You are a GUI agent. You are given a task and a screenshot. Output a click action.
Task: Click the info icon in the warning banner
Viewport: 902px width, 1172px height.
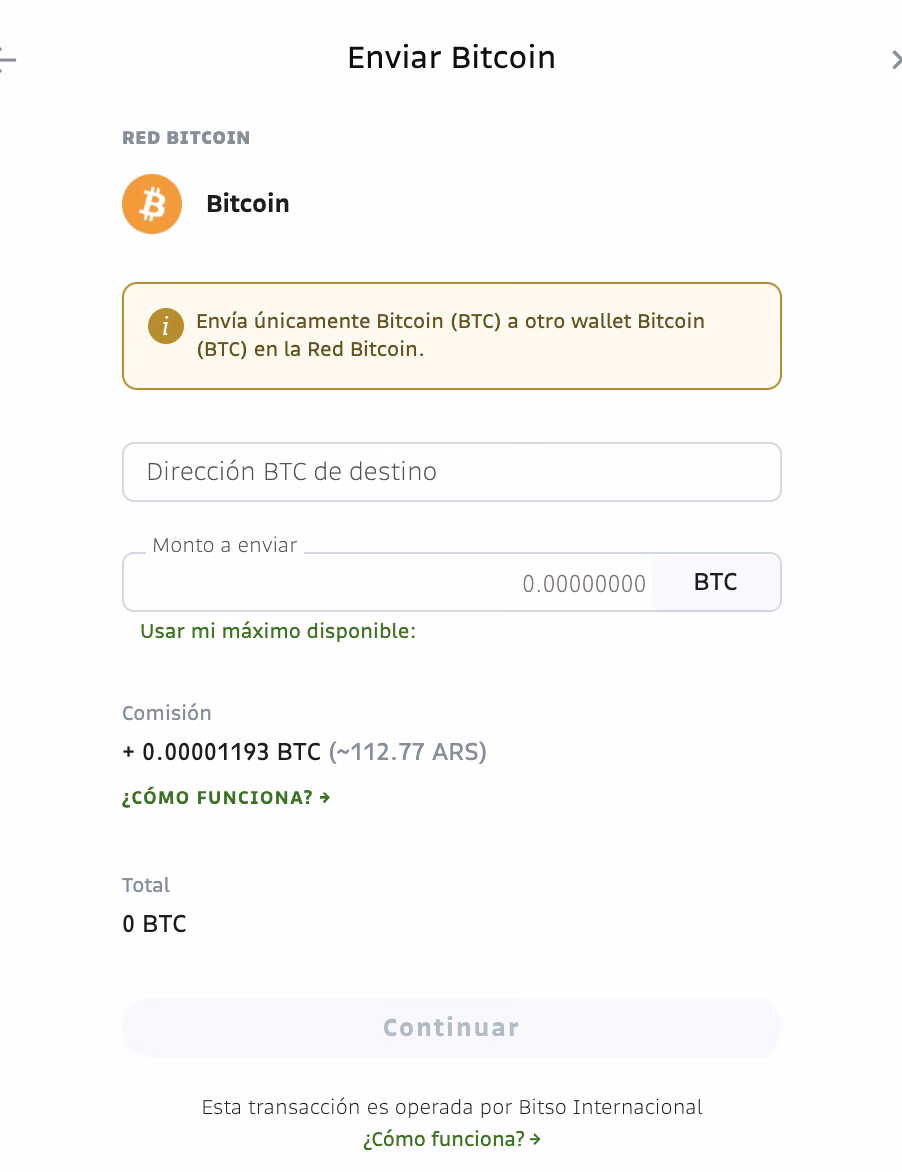[x=165, y=326]
